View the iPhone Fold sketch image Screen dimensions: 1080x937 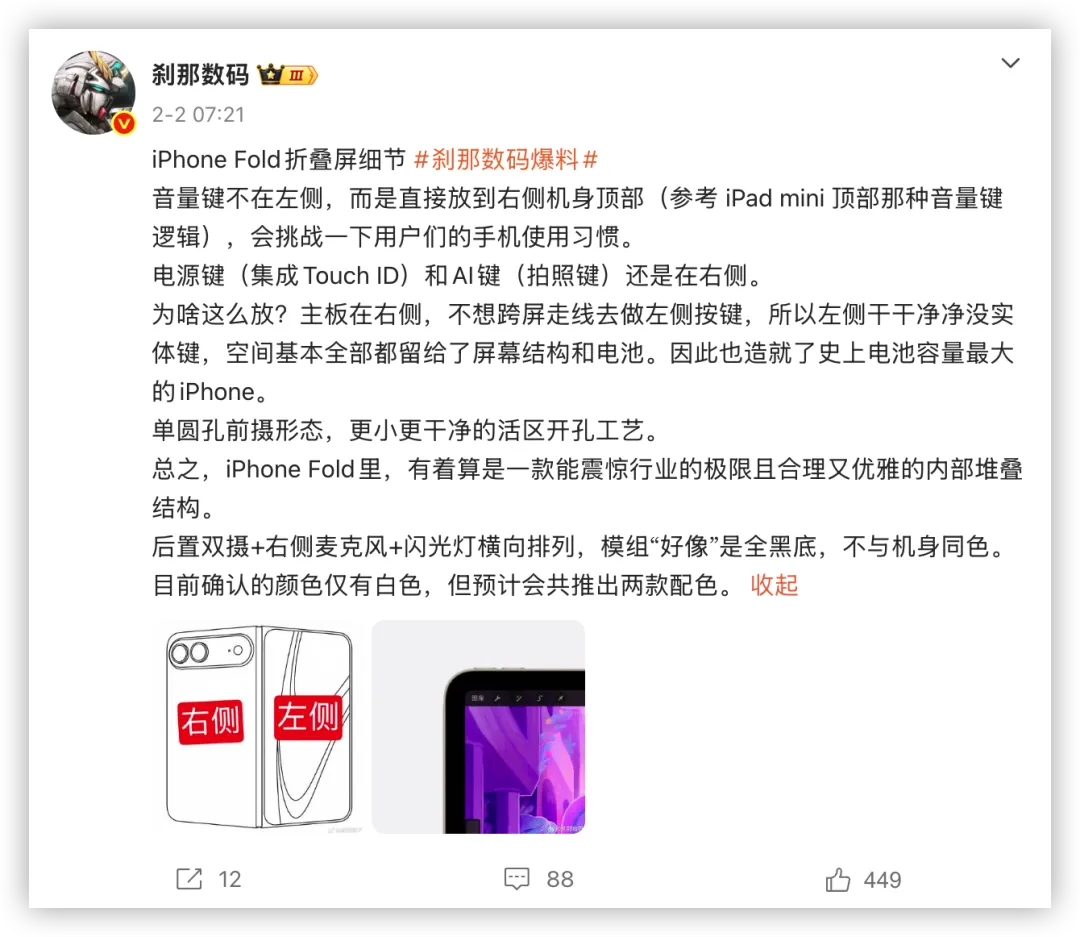tap(259, 727)
